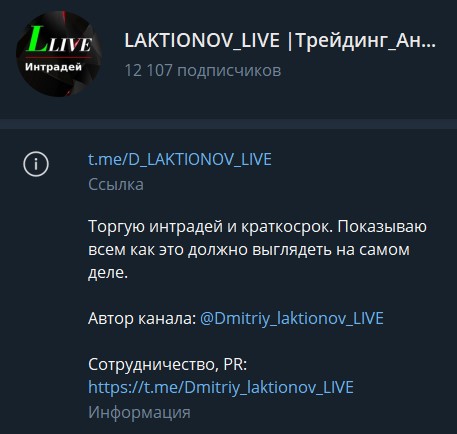This screenshot has width=457, height=434.
Task: Open the @Dmitriy_laktionov_LIVE author mention
Action: (292, 318)
